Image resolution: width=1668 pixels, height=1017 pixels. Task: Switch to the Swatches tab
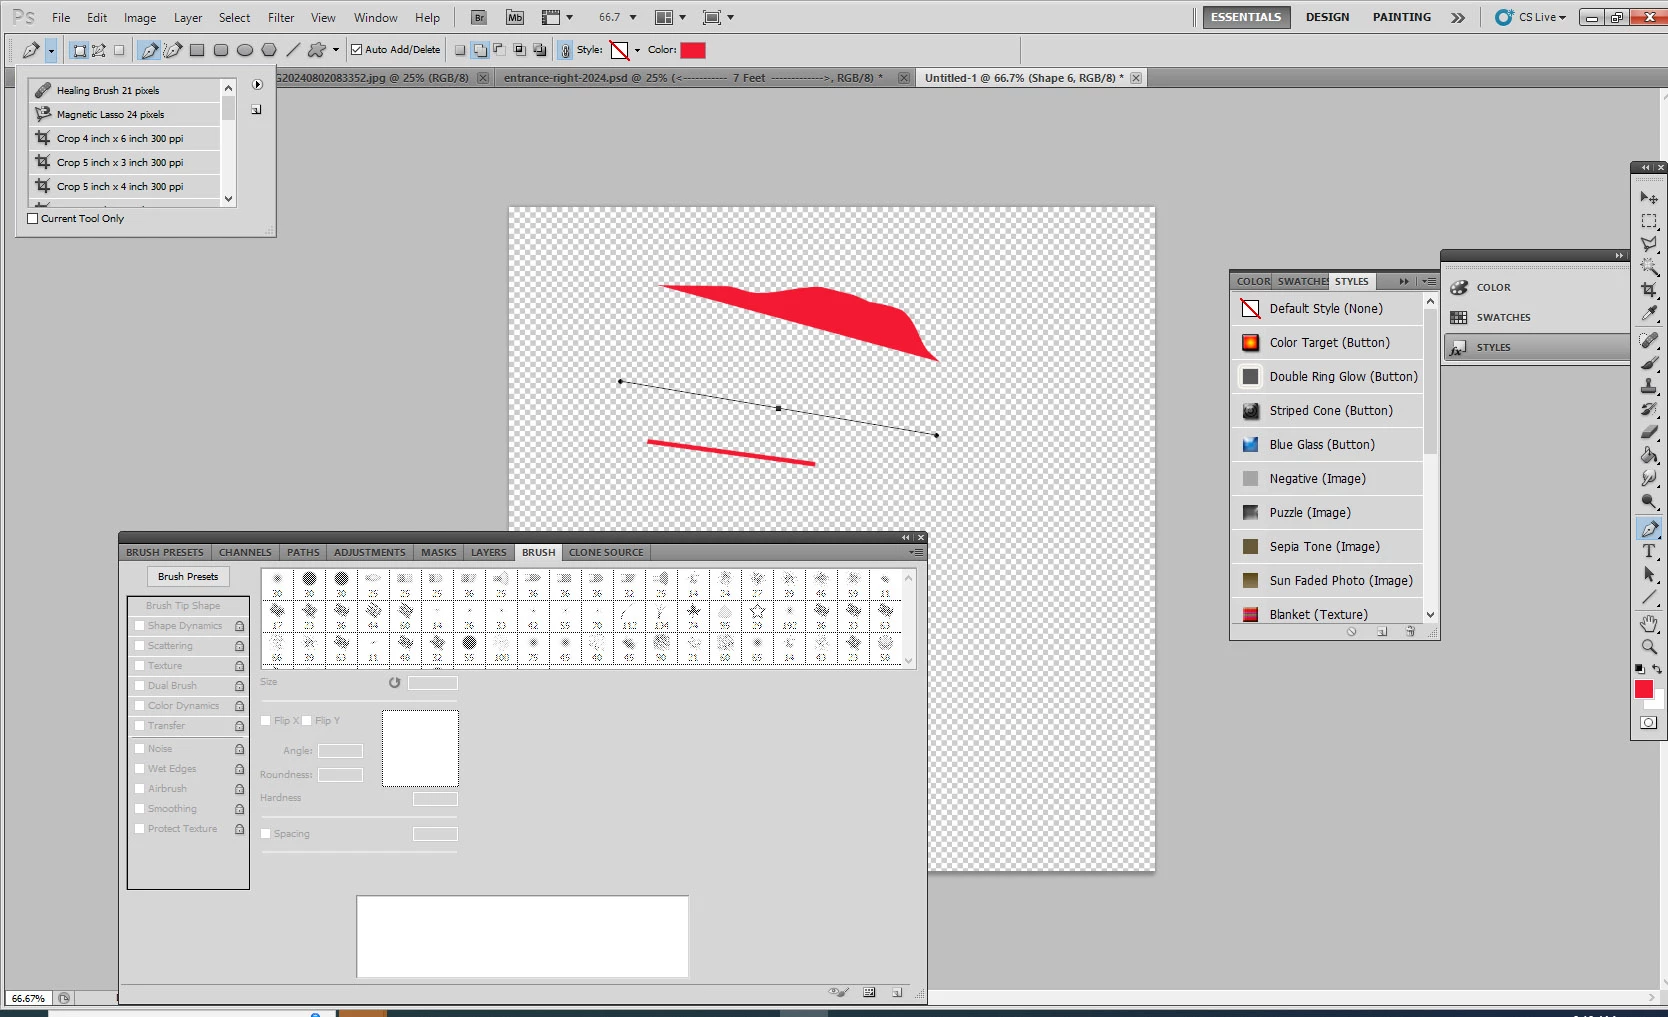click(1301, 282)
